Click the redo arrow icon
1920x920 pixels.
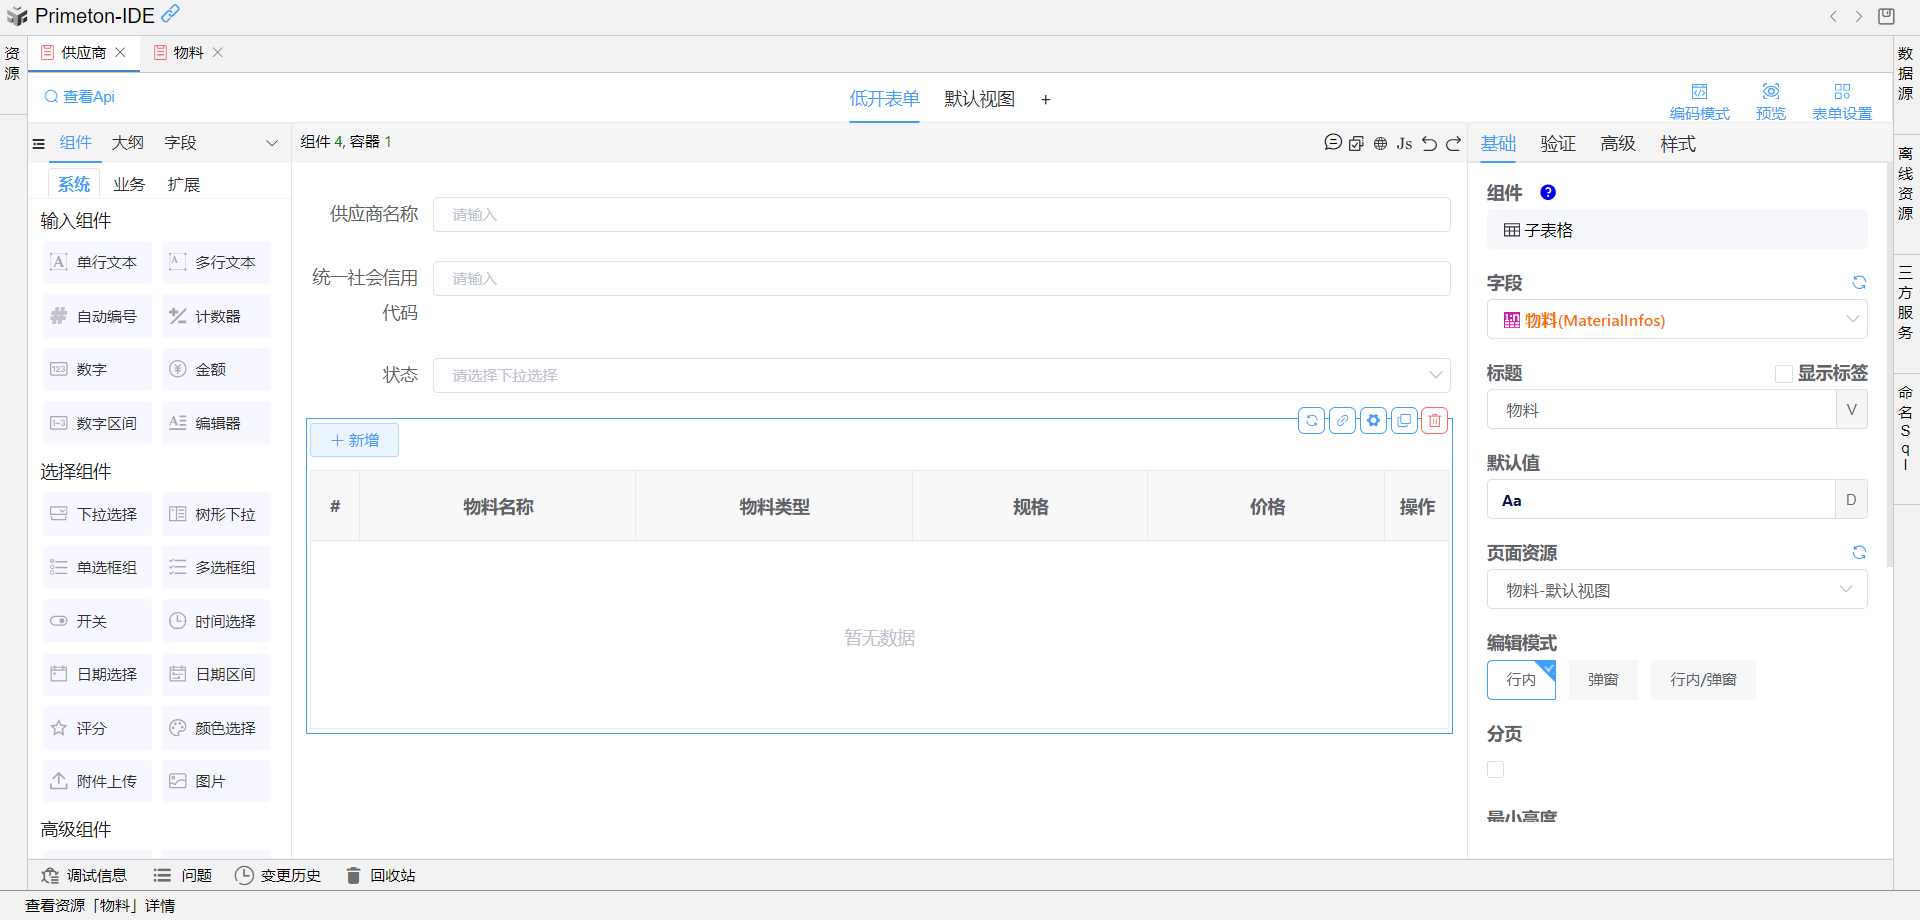(x=1454, y=144)
